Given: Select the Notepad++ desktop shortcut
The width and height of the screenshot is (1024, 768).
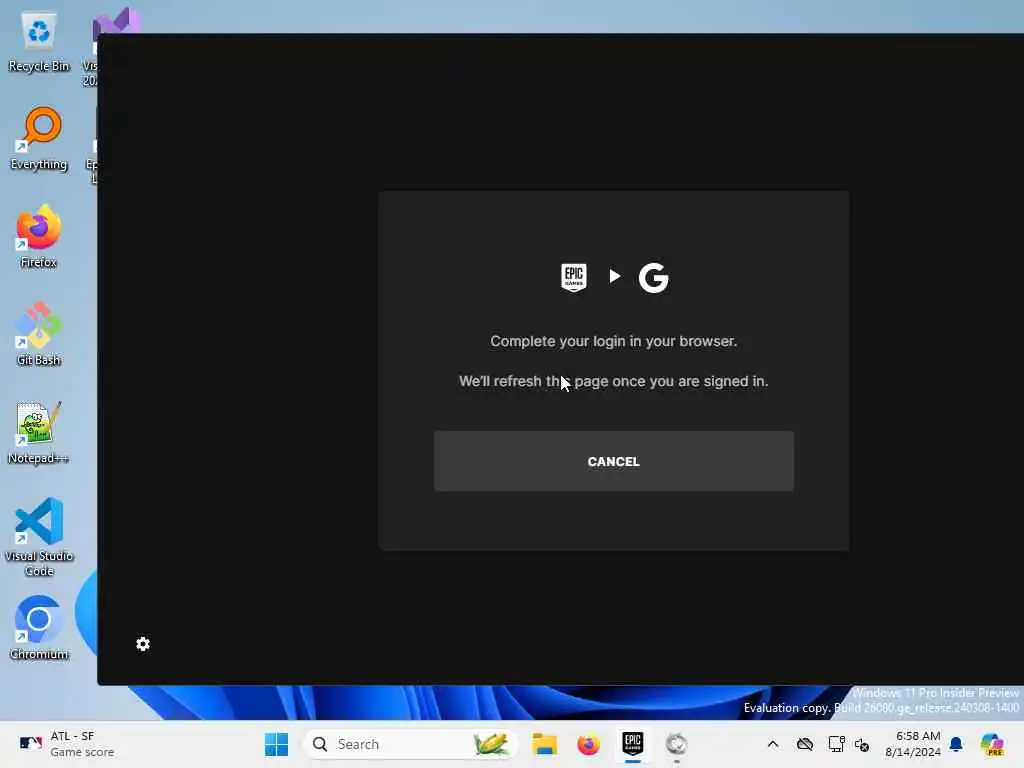Looking at the screenshot, I should [39, 433].
